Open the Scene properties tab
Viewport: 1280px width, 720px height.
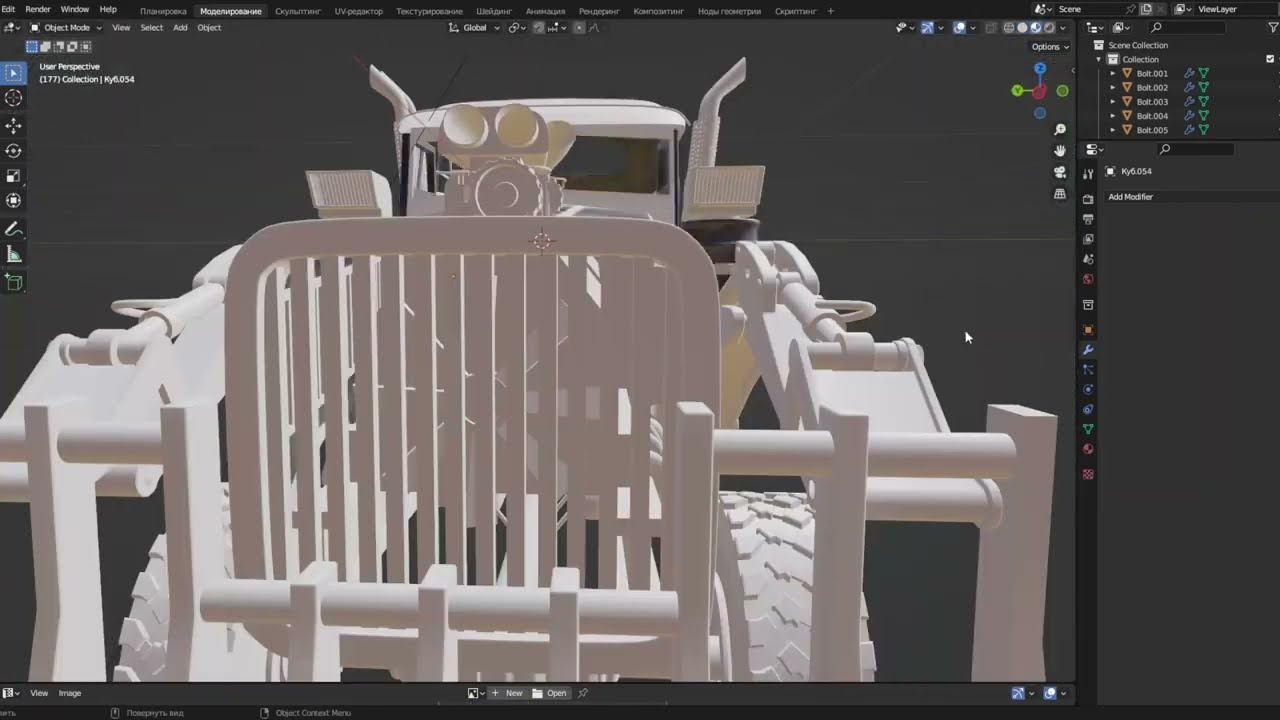point(1088,259)
